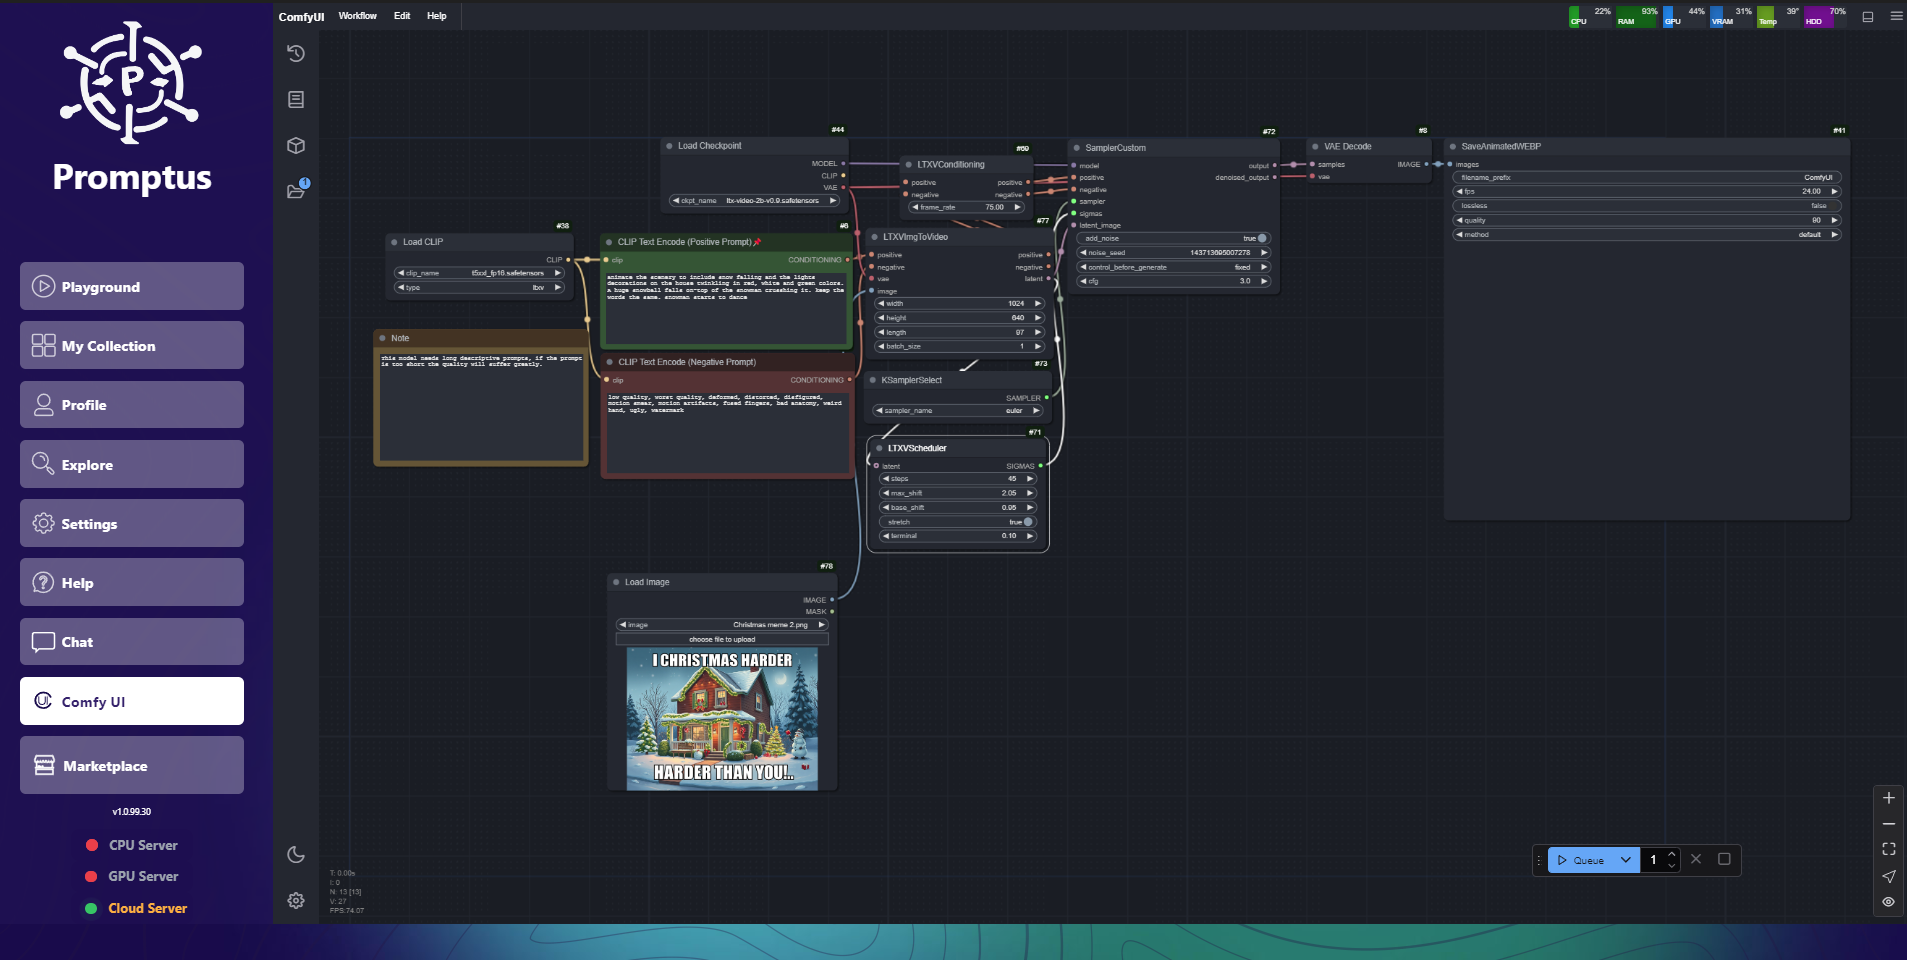This screenshot has height=960, width=1907.
Task: Enable add_noise in SamplerCustom node
Action: point(1260,238)
